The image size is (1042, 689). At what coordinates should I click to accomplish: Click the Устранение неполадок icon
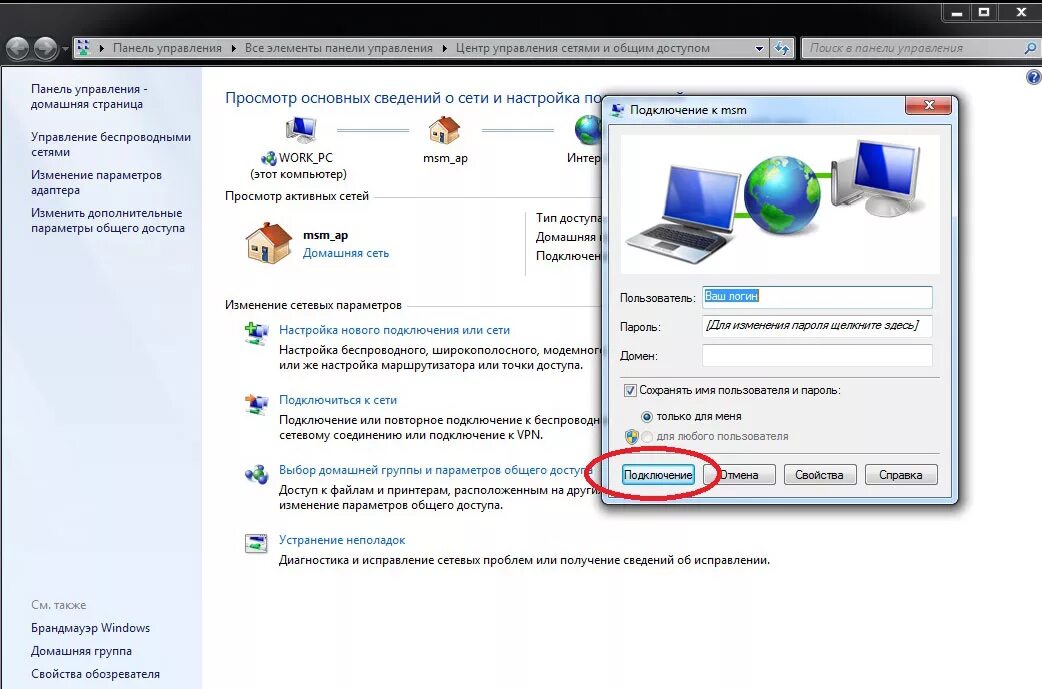(257, 543)
